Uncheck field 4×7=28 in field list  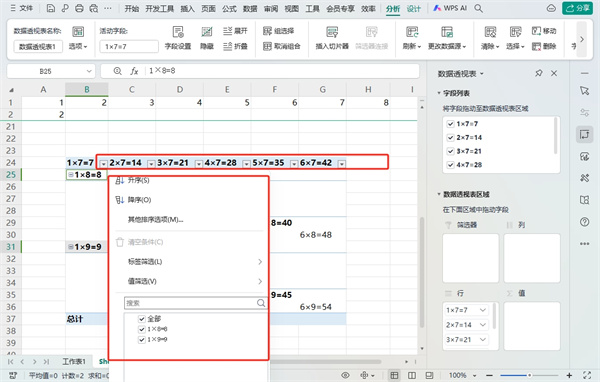pyautogui.click(x=450, y=165)
